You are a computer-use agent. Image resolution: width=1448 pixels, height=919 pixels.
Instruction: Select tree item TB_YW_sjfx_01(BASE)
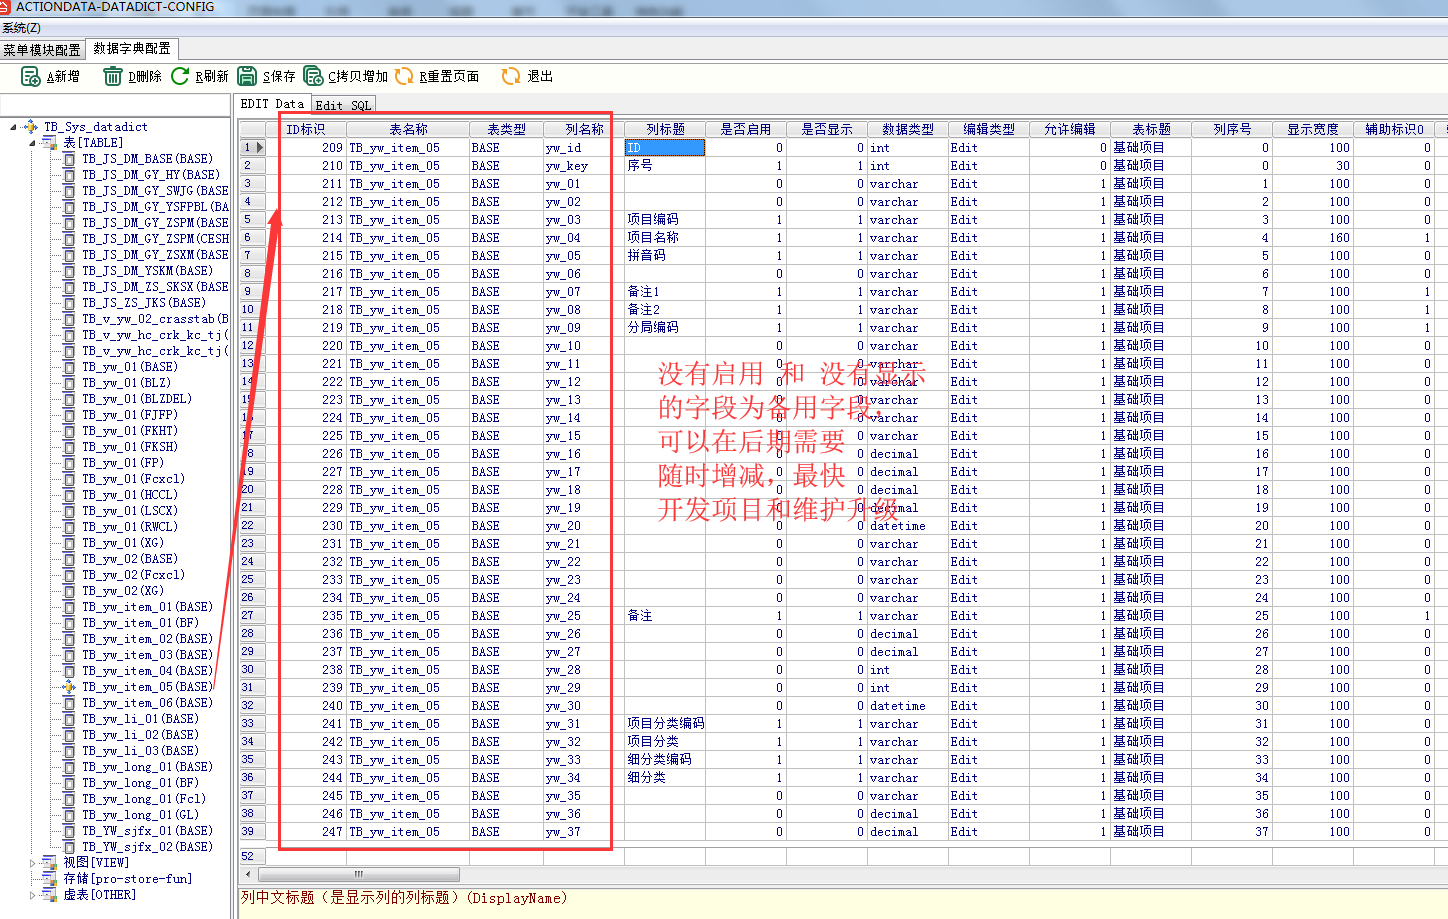(x=147, y=831)
